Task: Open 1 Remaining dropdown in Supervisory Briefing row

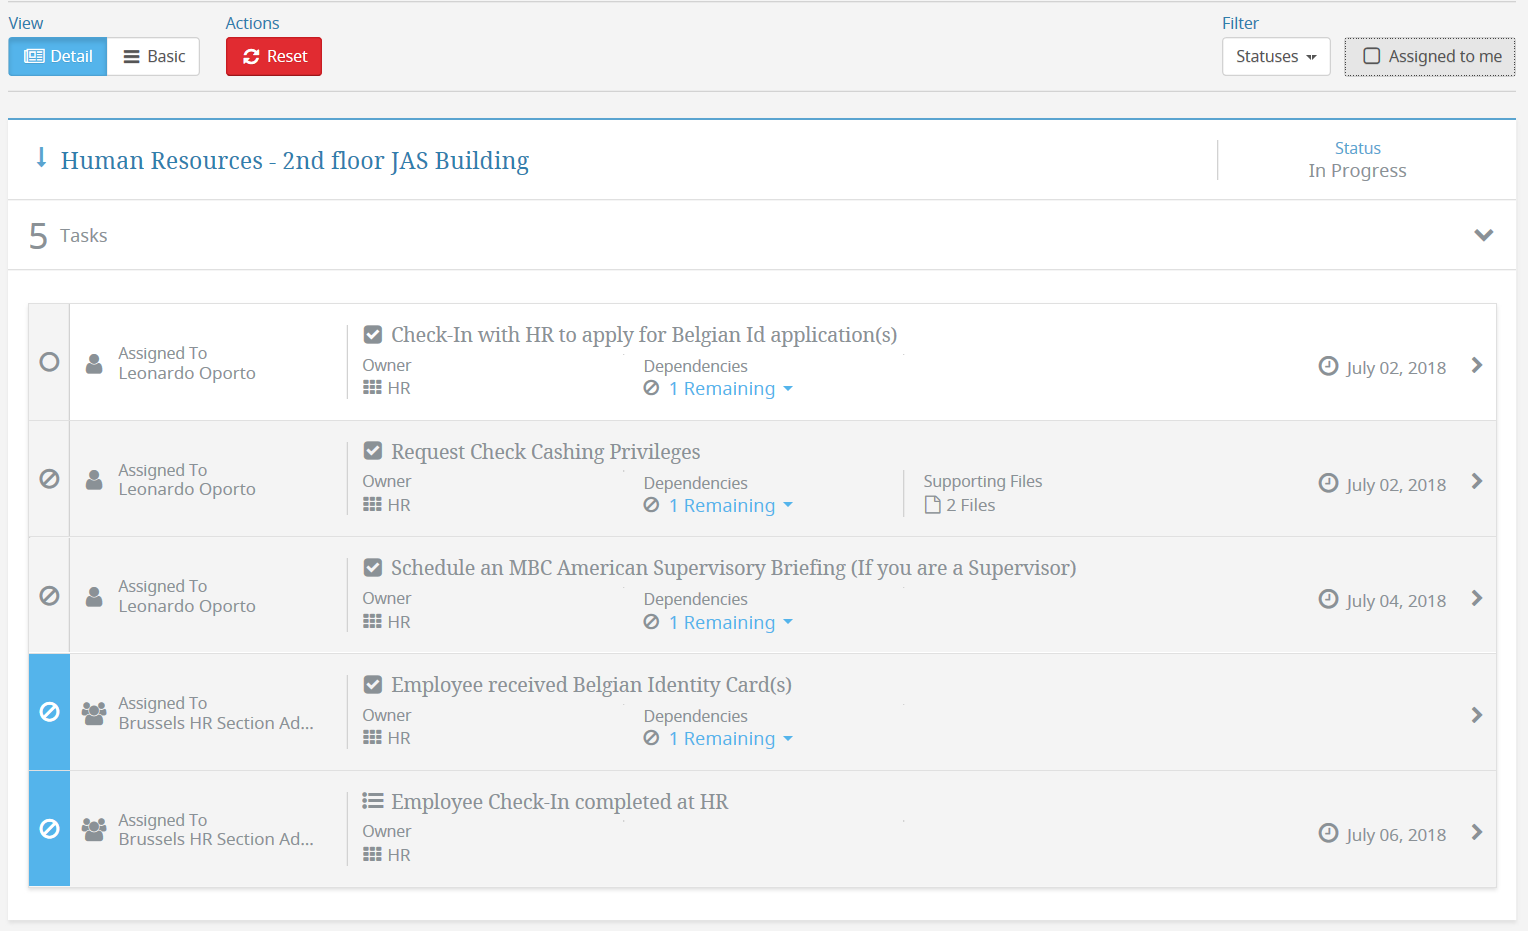Action: tap(731, 623)
